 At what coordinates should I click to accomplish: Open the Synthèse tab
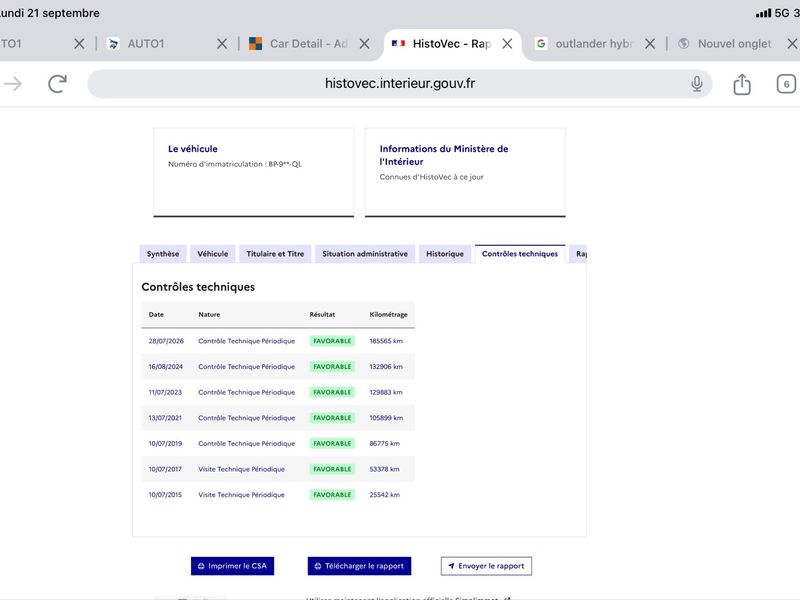[x=163, y=254]
